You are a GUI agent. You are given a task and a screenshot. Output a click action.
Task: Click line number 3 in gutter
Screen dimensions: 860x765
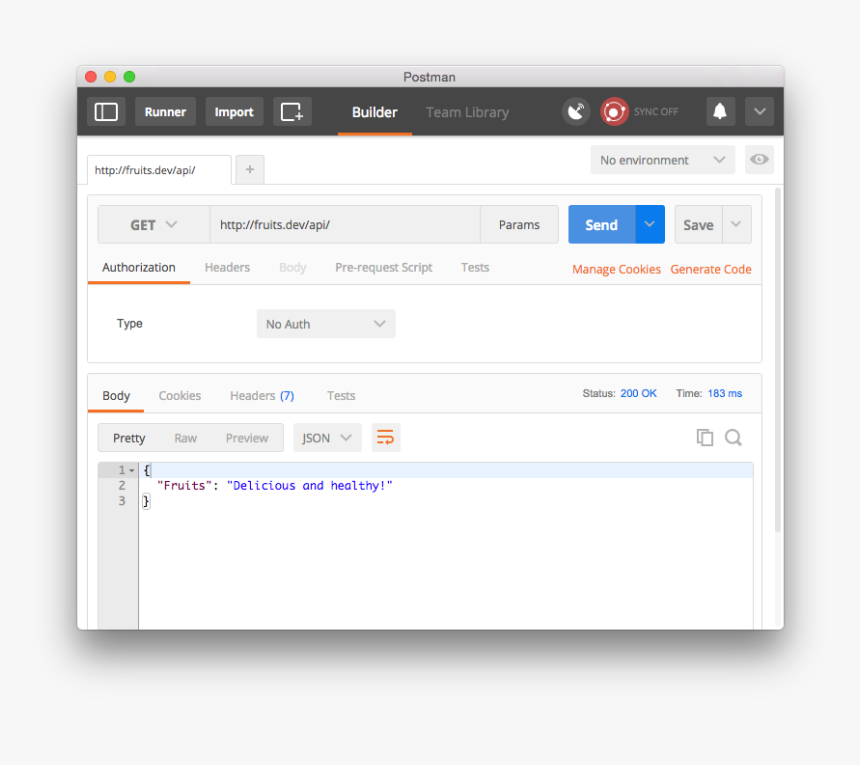coord(122,501)
